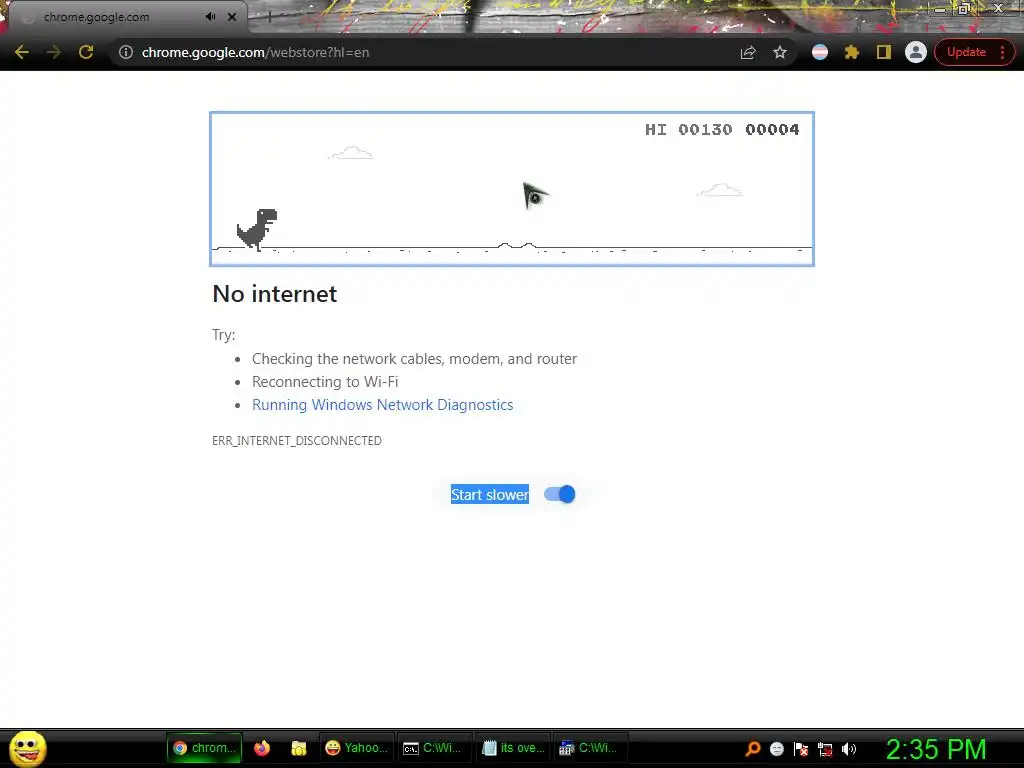Image resolution: width=1024 pixels, height=768 pixels.
Task: Close the chrome.google.com tab
Action: pyautogui.click(x=232, y=17)
